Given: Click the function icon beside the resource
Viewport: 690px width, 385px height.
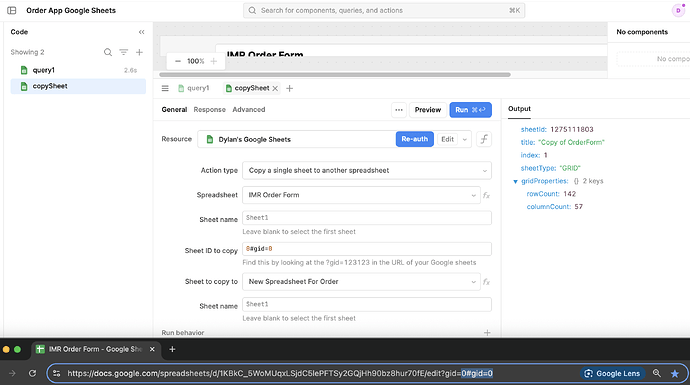Looking at the screenshot, I should [x=484, y=139].
